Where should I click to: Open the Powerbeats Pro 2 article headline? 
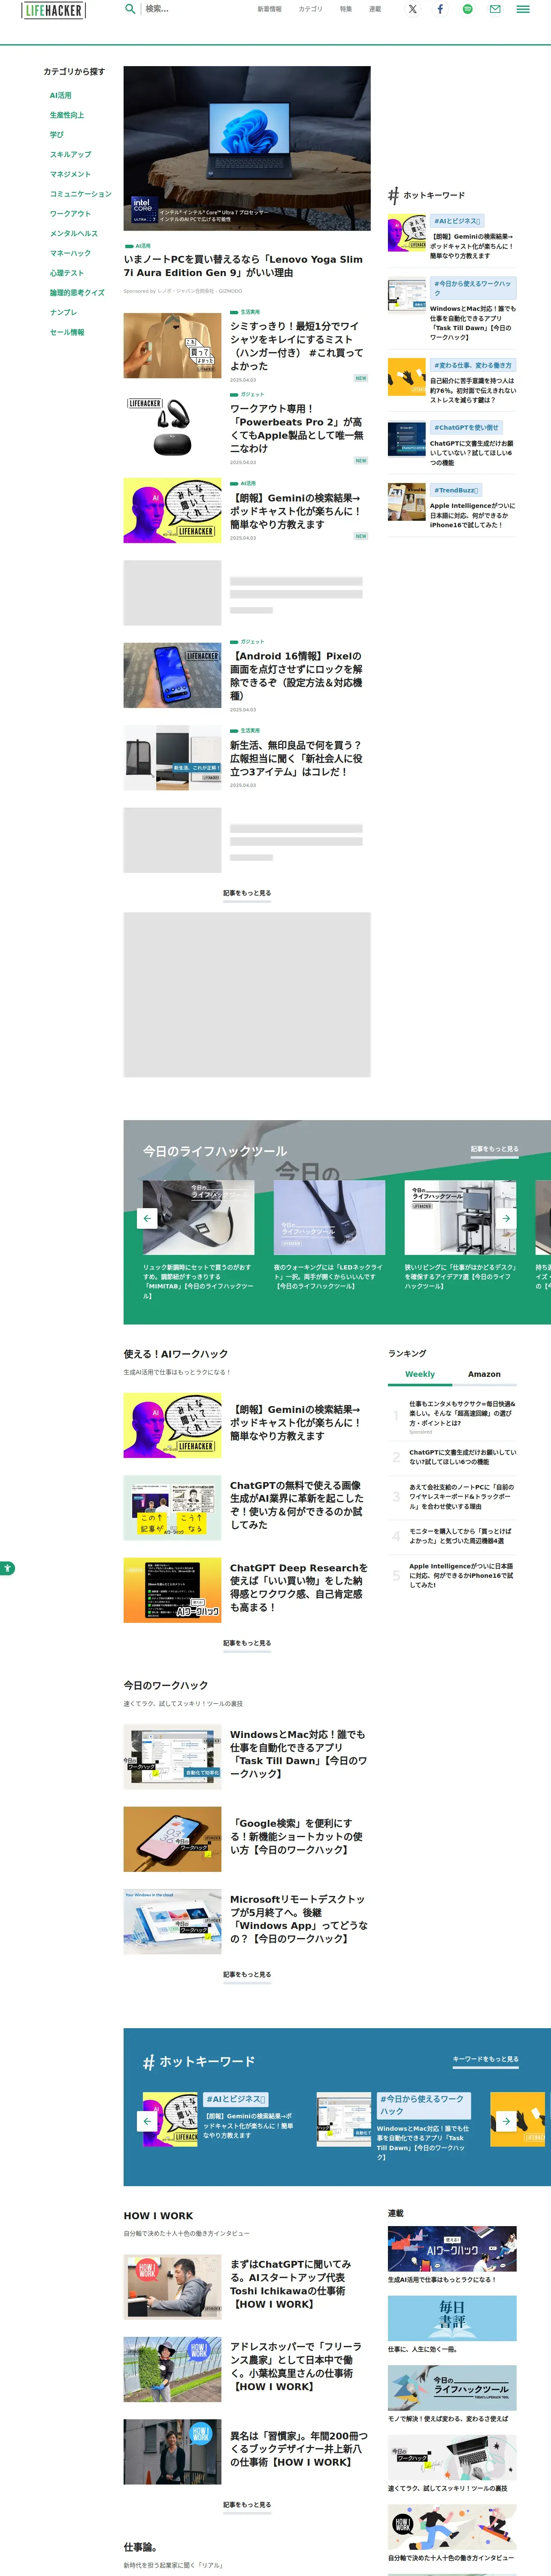tap(297, 429)
